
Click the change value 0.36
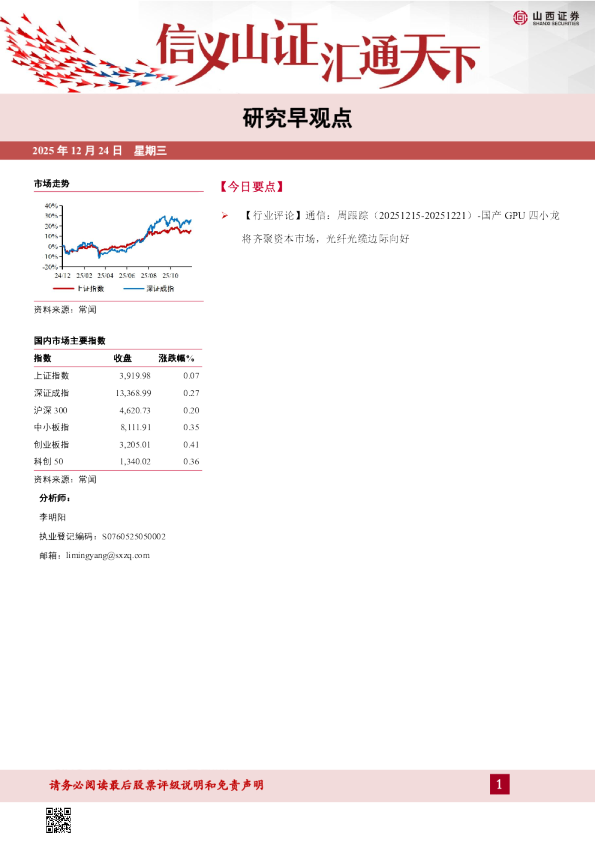point(191,461)
